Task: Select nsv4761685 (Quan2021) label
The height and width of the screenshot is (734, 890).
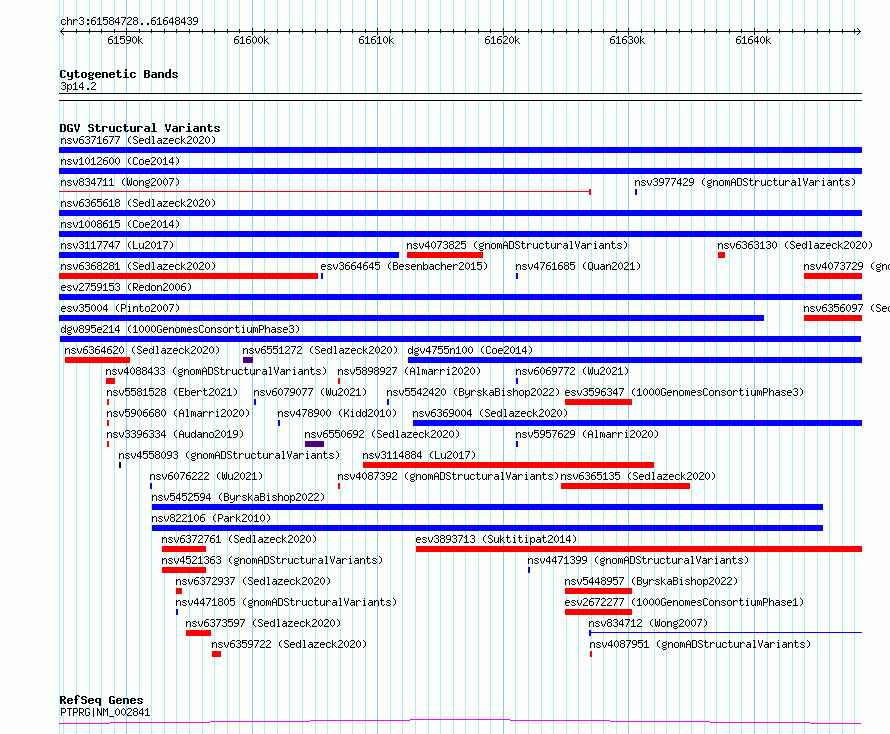Action: (578, 266)
